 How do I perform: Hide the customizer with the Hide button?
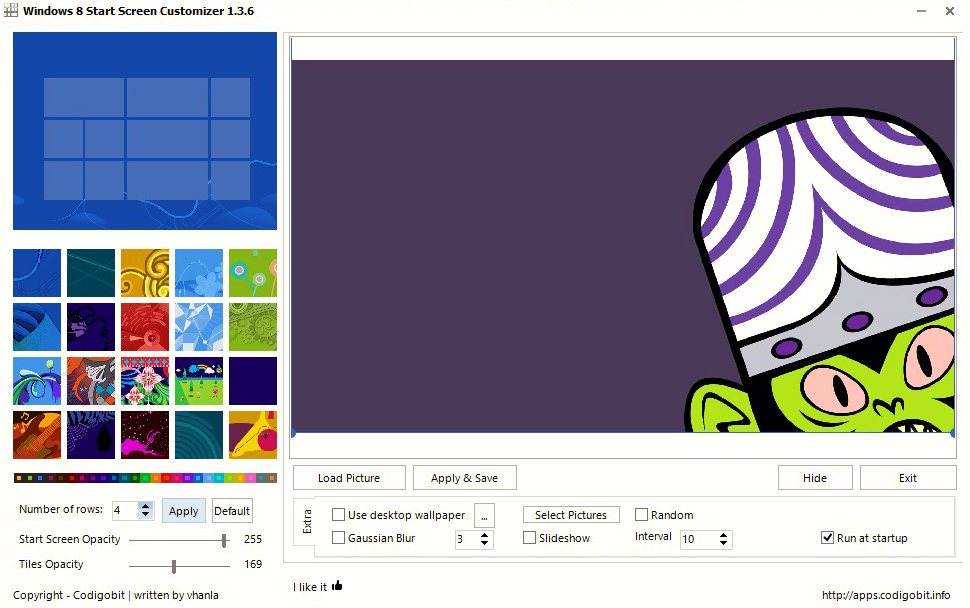click(815, 477)
